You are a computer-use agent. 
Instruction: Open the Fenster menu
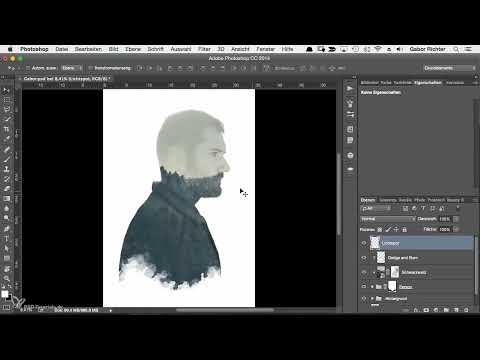pyautogui.click(x=265, y=49)
